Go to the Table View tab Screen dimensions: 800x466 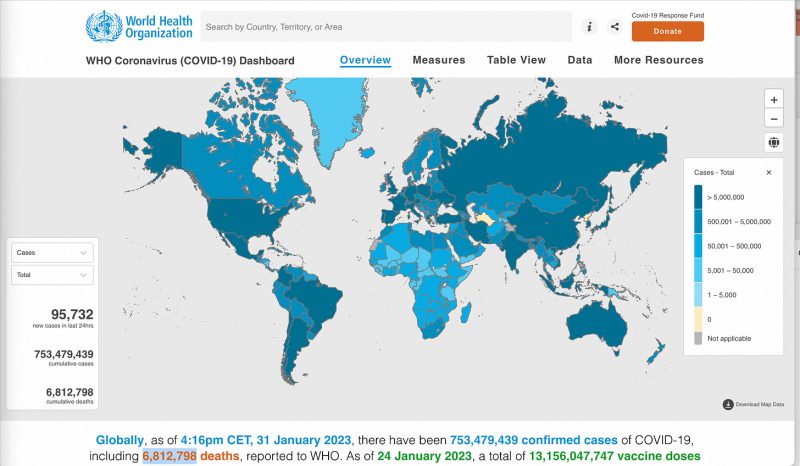point(516,60)
